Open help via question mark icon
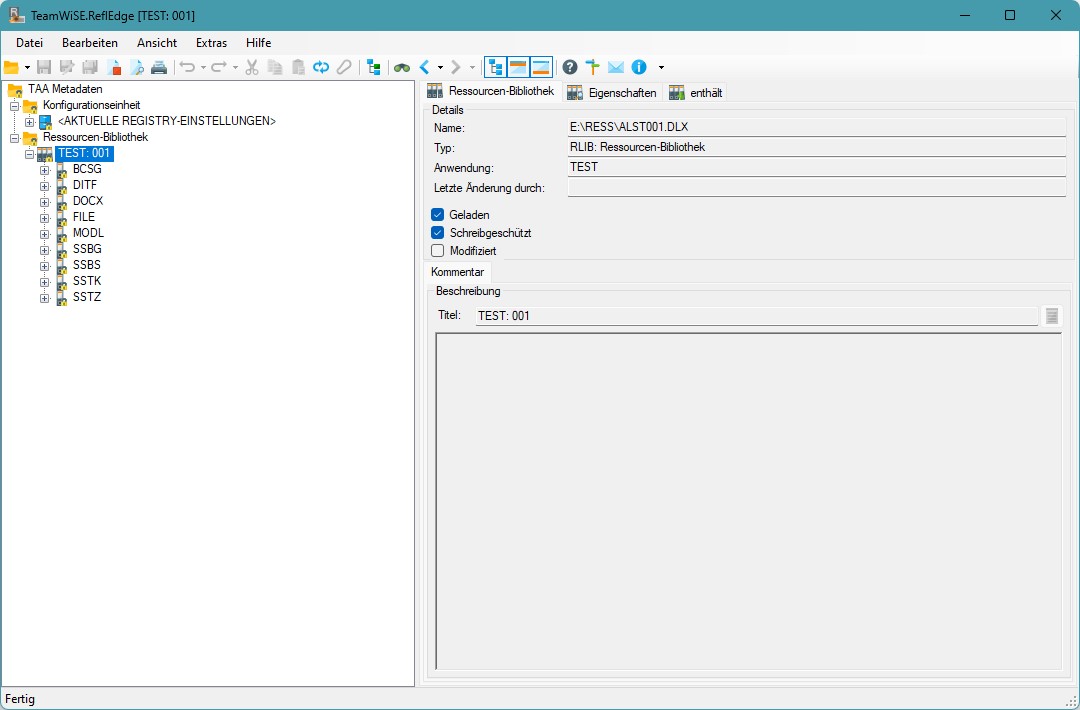The image size is (1080, 710). [x=570, y=67]
